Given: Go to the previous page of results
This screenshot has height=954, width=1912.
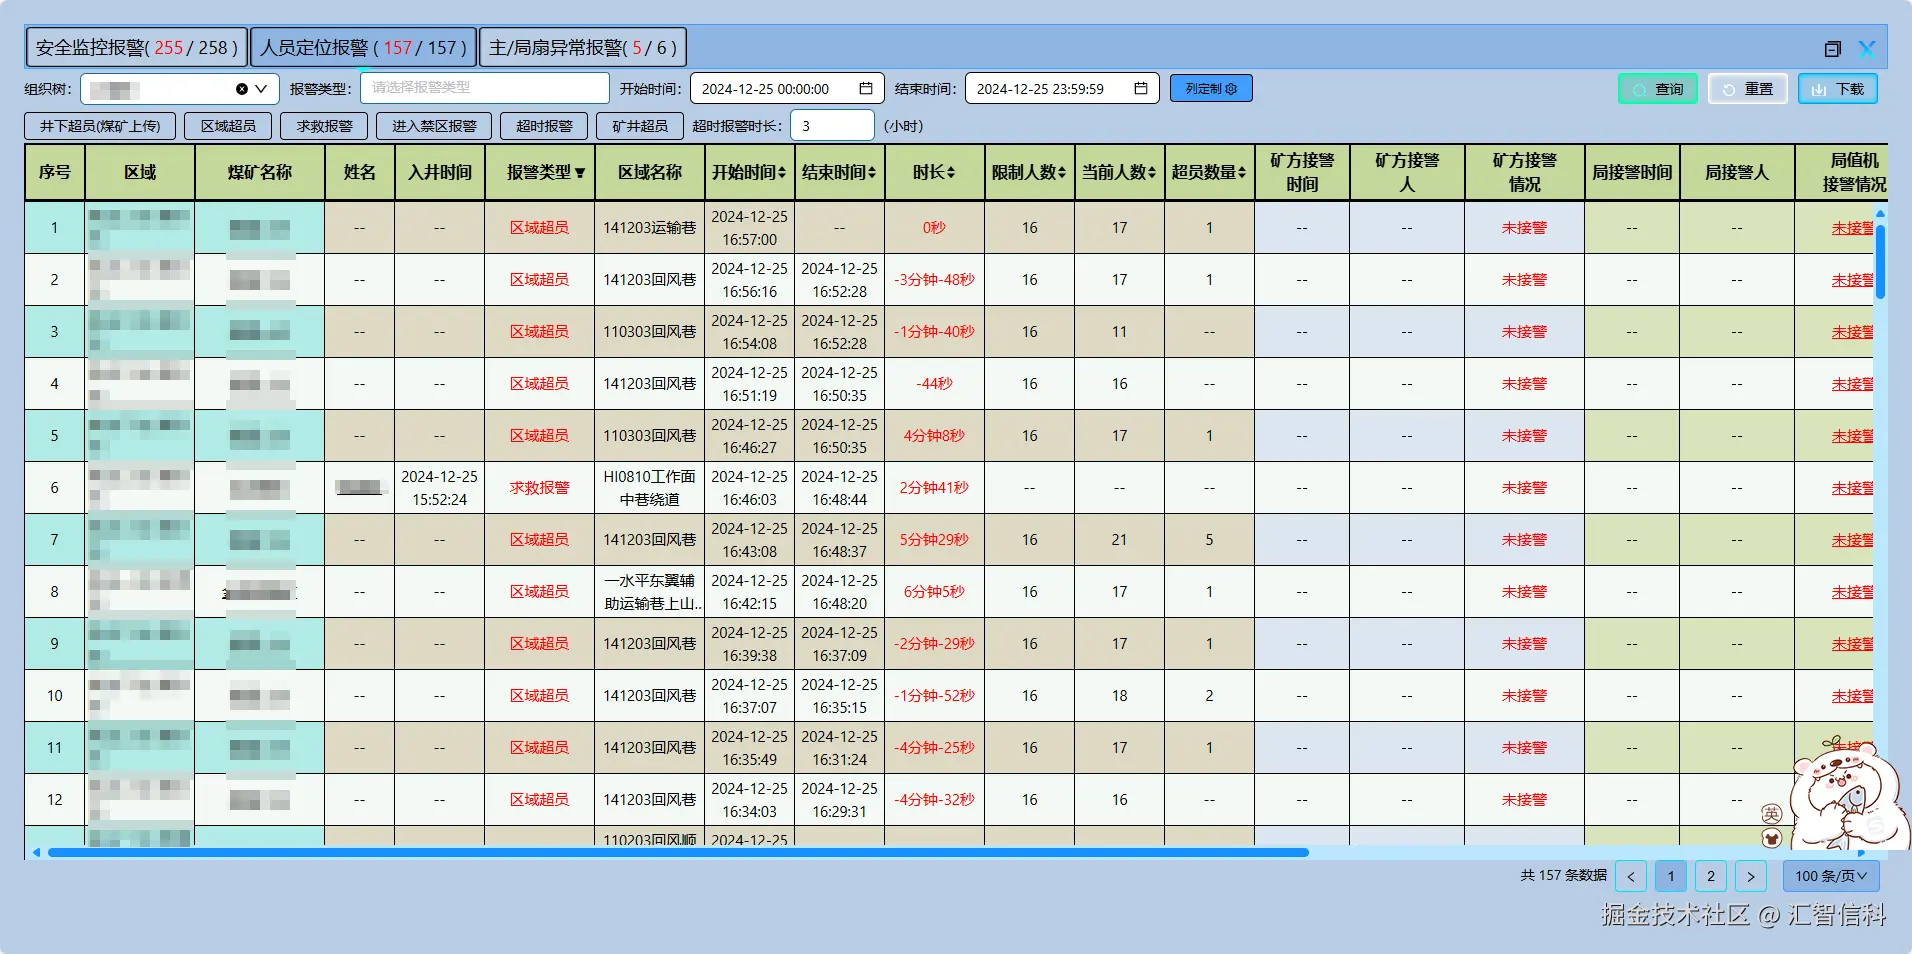Looking at the screenshot, I should click(1631, 877).
